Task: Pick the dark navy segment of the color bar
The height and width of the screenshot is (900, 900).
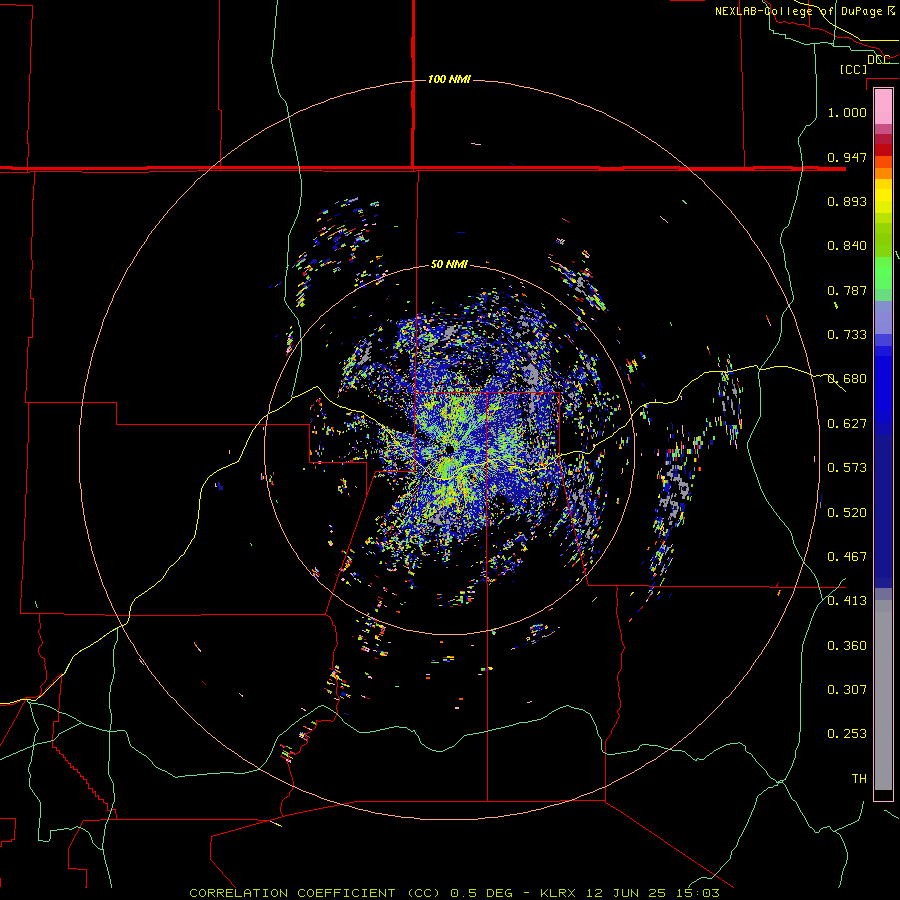Action: click(x=883, y=511)
